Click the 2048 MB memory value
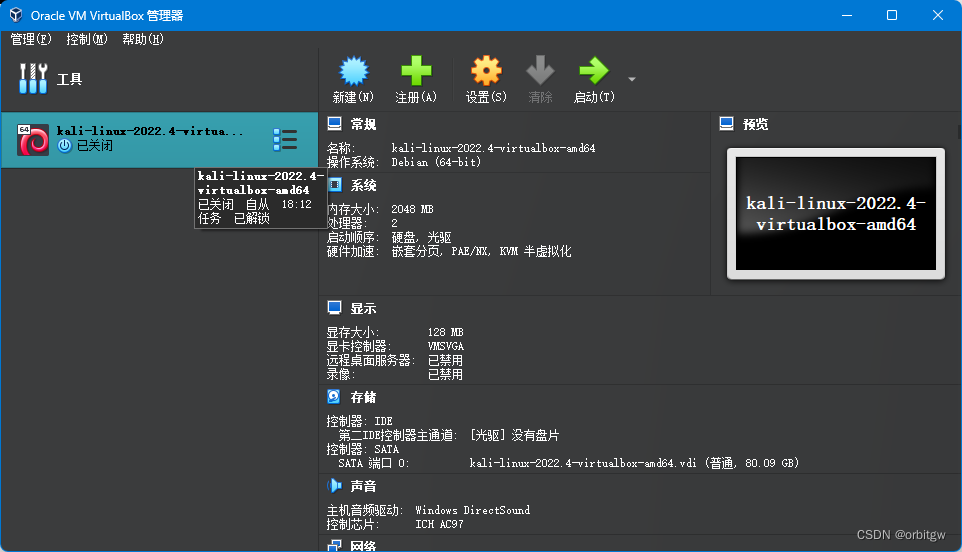 [x=412, y=209]
